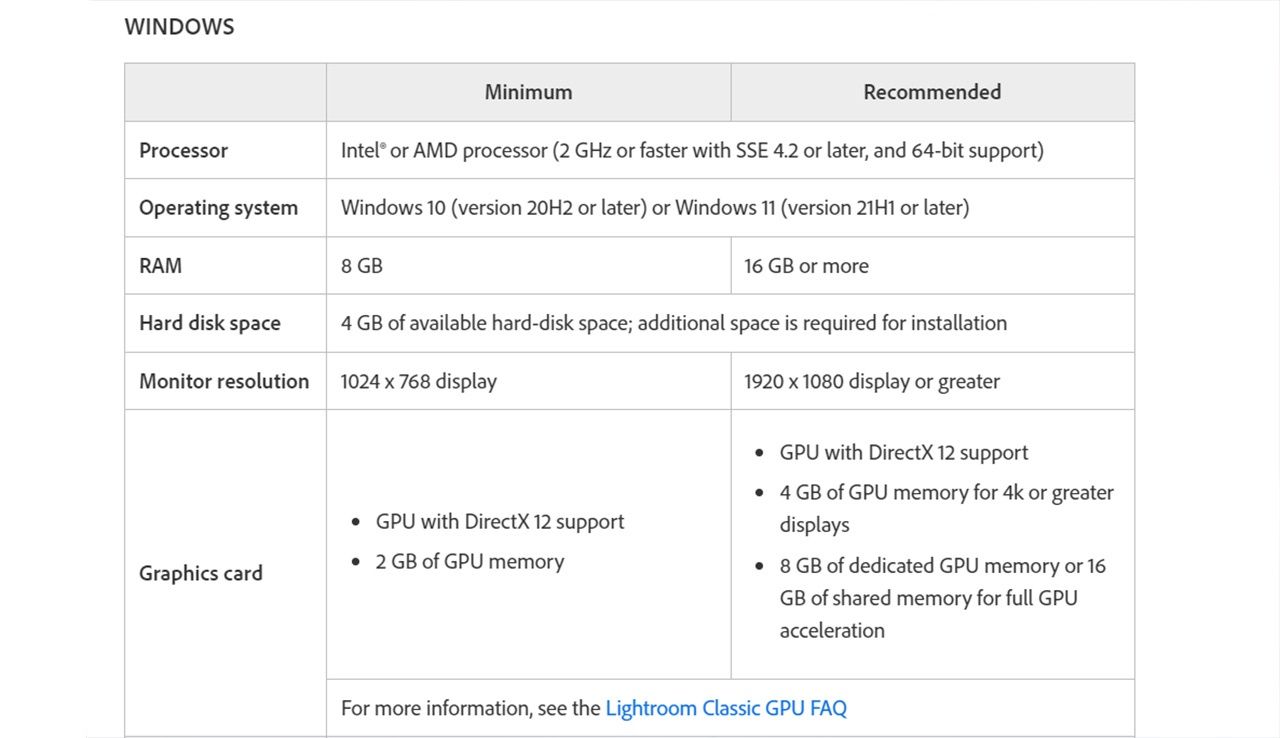1280x738 pixels.
Task: Click the Processor row label
Action: tap(184, 150)
